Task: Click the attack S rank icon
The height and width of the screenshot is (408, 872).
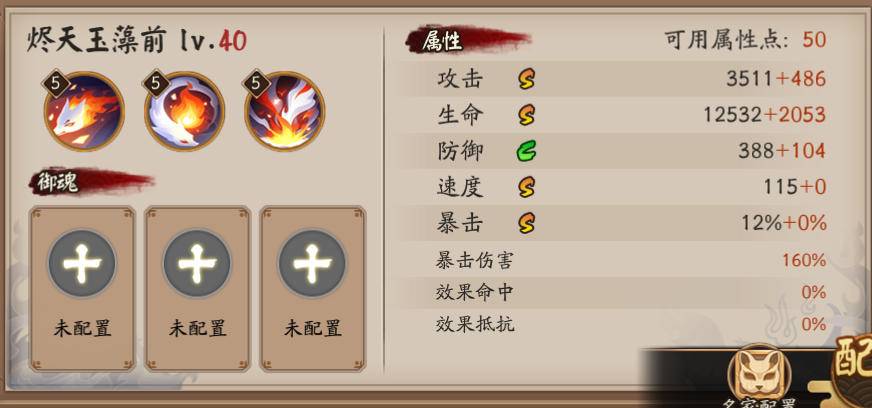Action: (x=526, y=79)
